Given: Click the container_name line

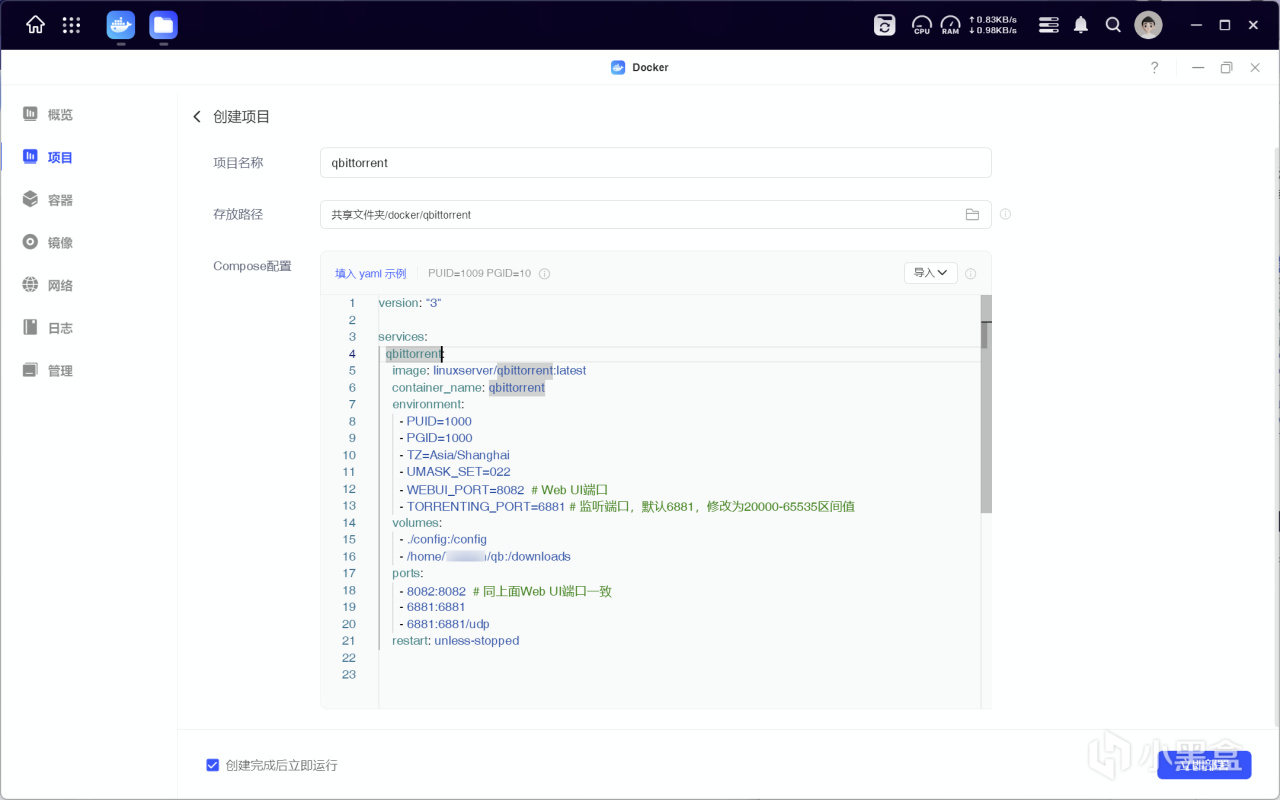Looking at the screenshot, I should tap(468, 387).
